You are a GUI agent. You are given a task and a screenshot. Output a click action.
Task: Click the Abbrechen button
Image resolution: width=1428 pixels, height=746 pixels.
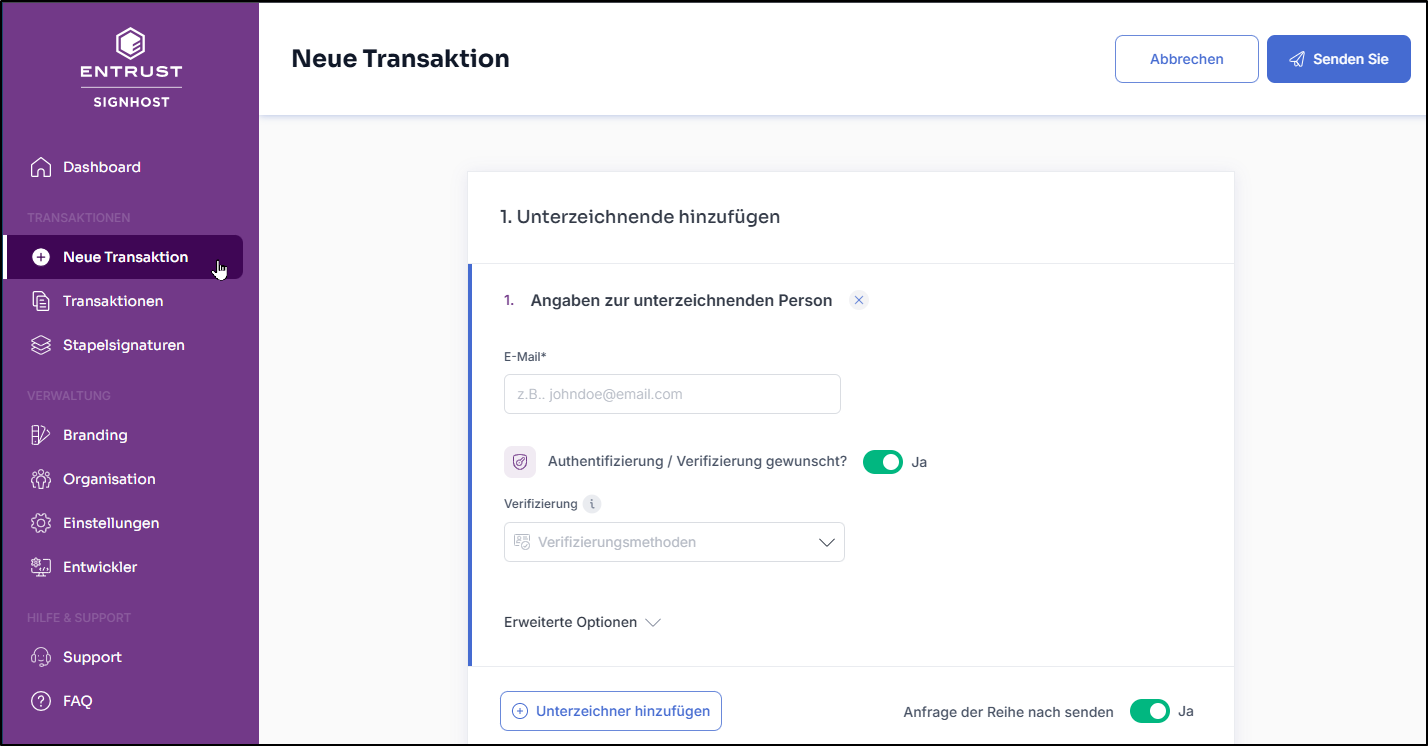click(x=1187, y=59)
